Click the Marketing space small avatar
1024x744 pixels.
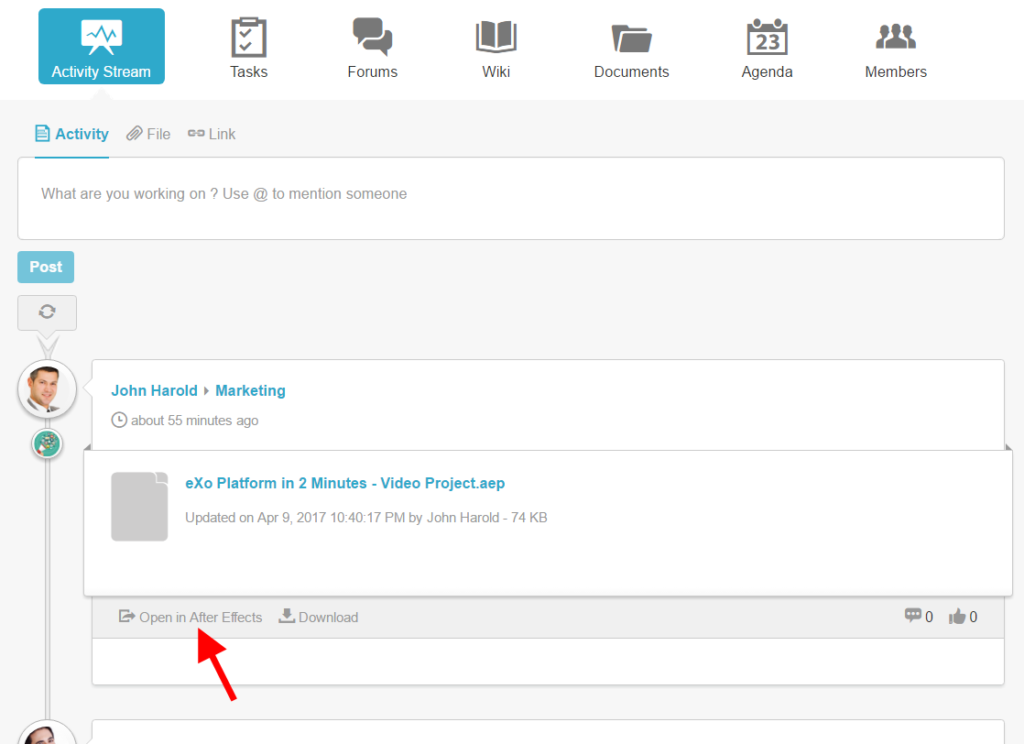coord(47,444)
